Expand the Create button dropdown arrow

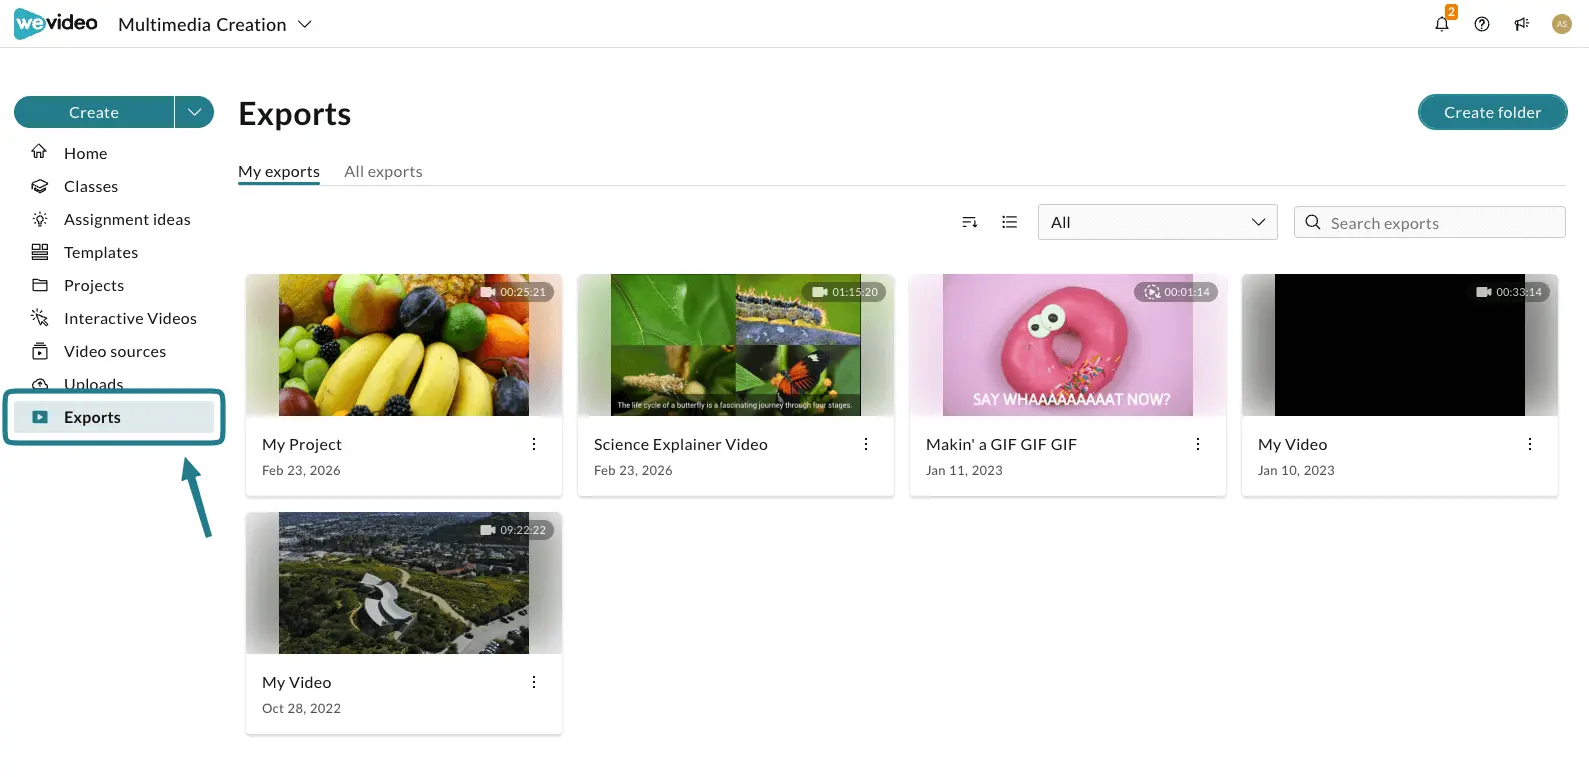tap(195, 112)
